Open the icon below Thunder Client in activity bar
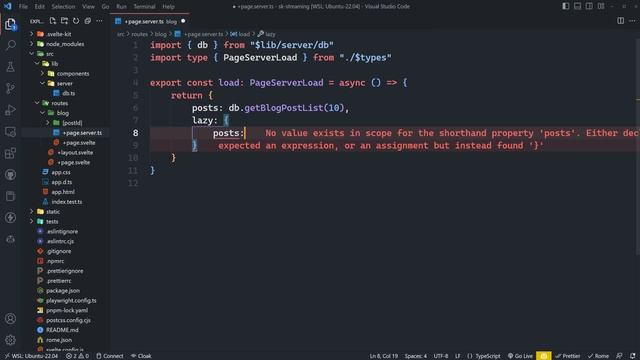 pos(11,239)
